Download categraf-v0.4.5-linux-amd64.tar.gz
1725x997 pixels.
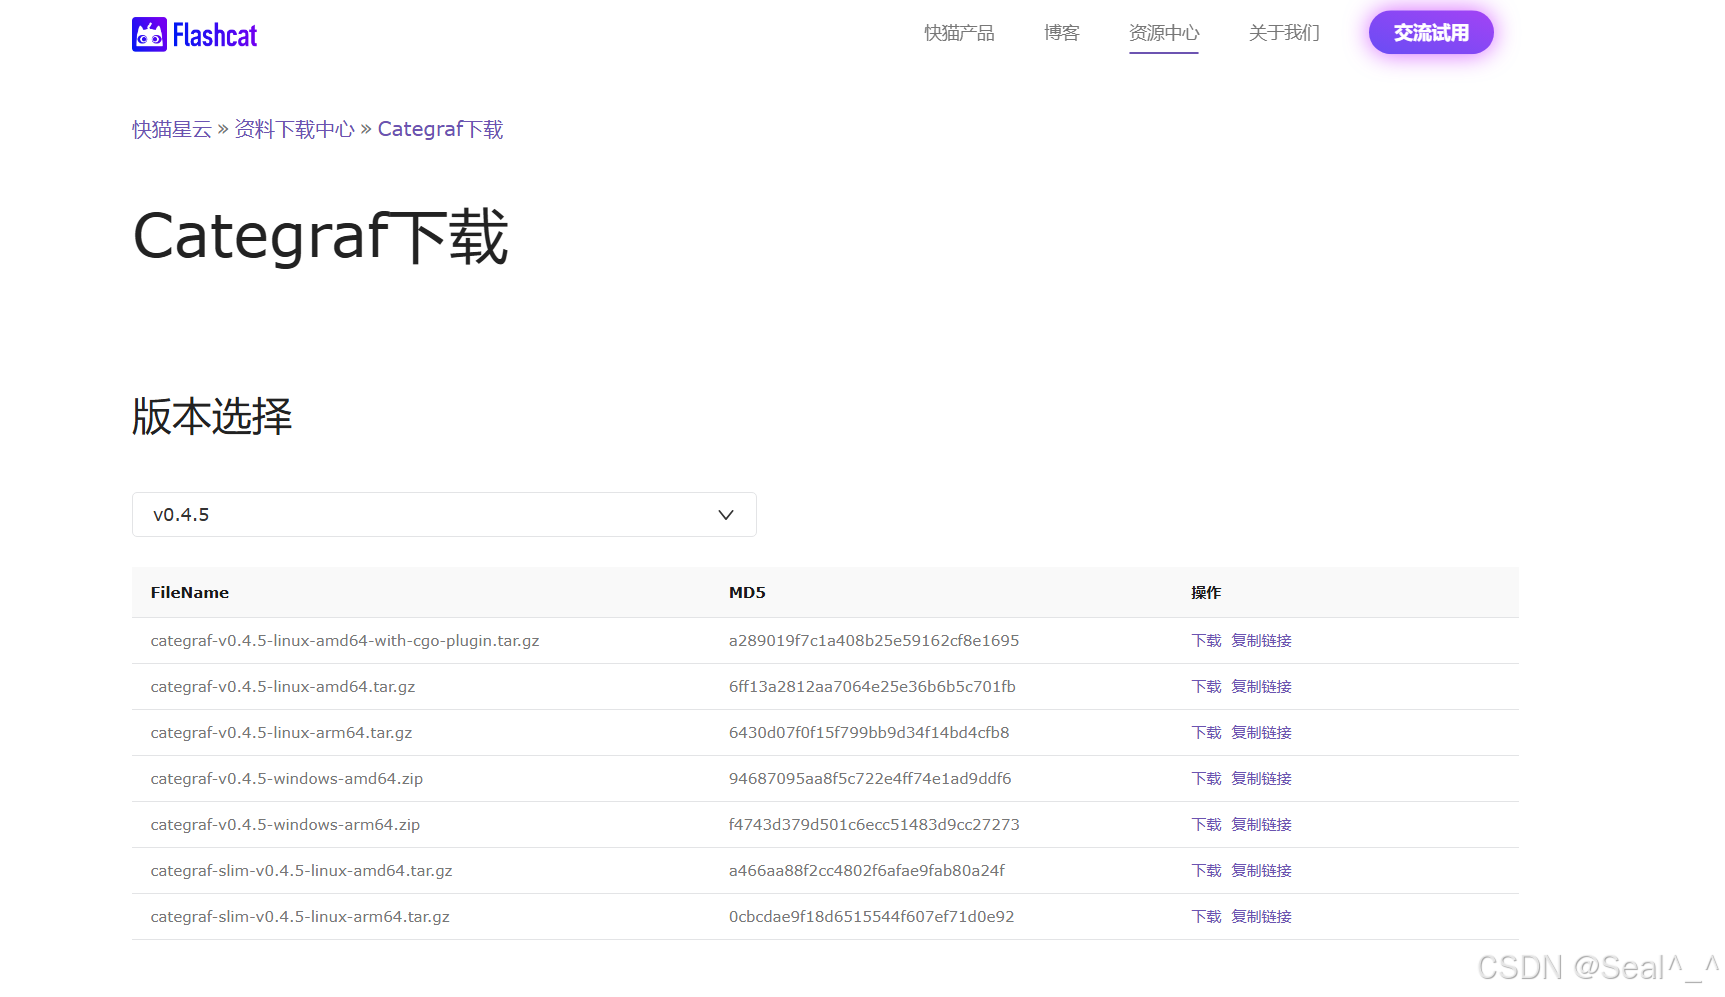[1206, 686]
